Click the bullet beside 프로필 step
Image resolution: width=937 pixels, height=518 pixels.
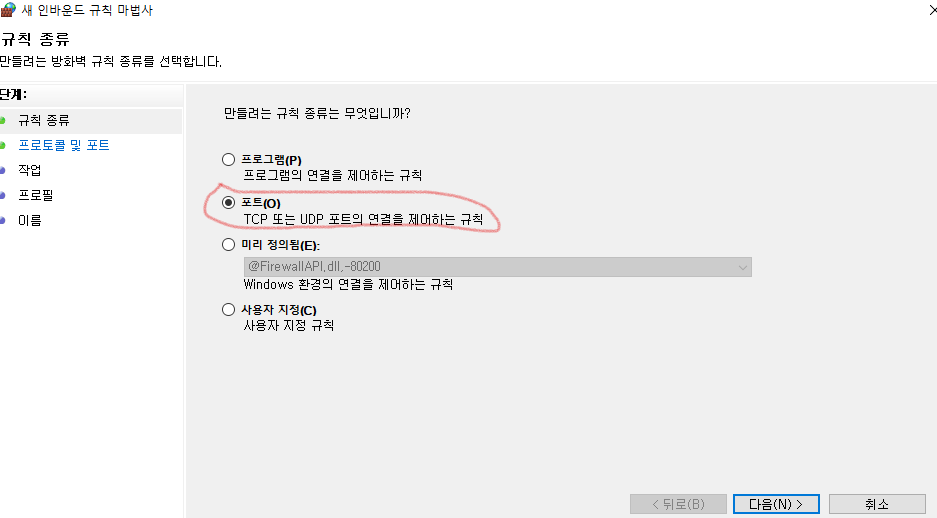(2, 195)
